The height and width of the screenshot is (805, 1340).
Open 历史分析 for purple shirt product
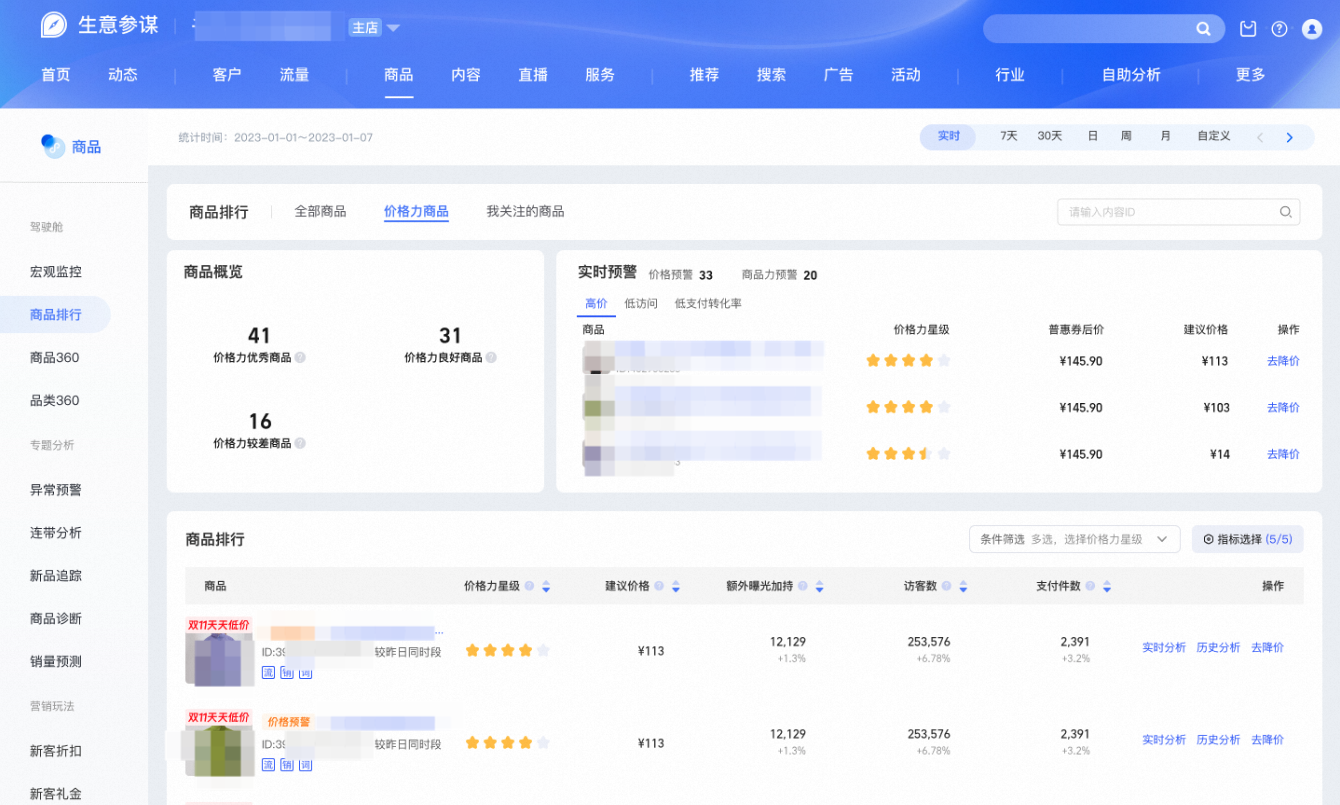1218,647
